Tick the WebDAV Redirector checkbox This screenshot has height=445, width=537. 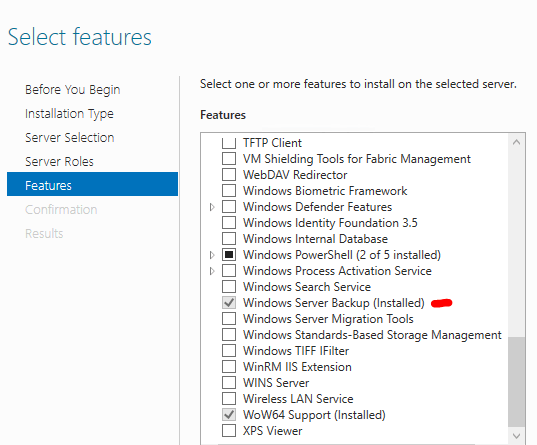coord(229,175)
